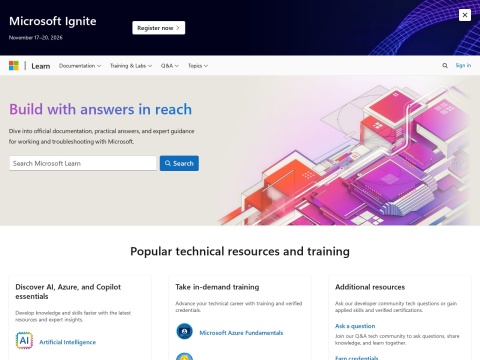Close the Microsoft Ignite banner
The height and width of the screenshot is (360, 480).
[465, 15]
